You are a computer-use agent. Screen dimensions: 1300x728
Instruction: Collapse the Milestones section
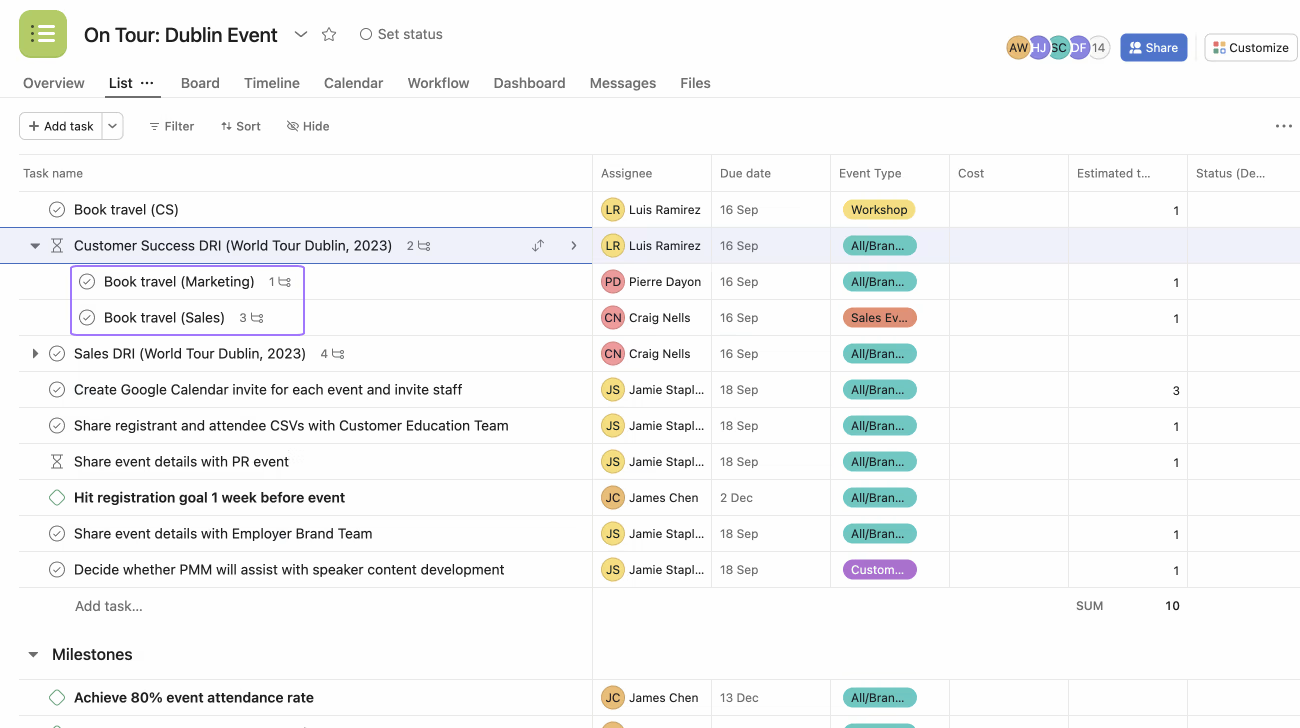coord(33,654)
